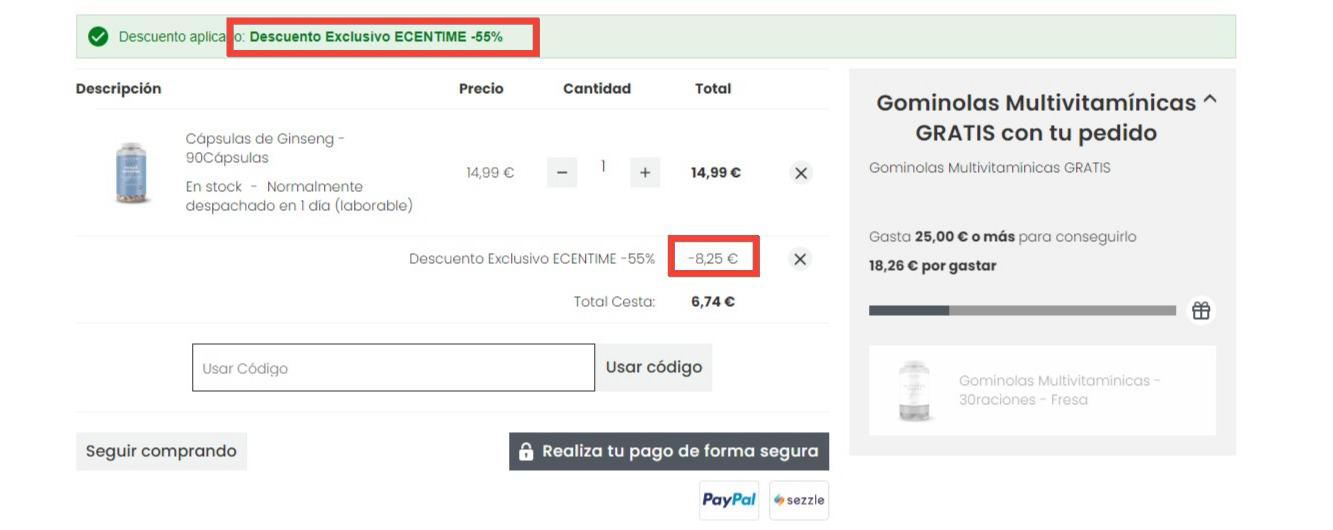The height and width of the screenshot is (530, 1333).
Task: Click the Precio column header
Action: (x=481, y=88)
